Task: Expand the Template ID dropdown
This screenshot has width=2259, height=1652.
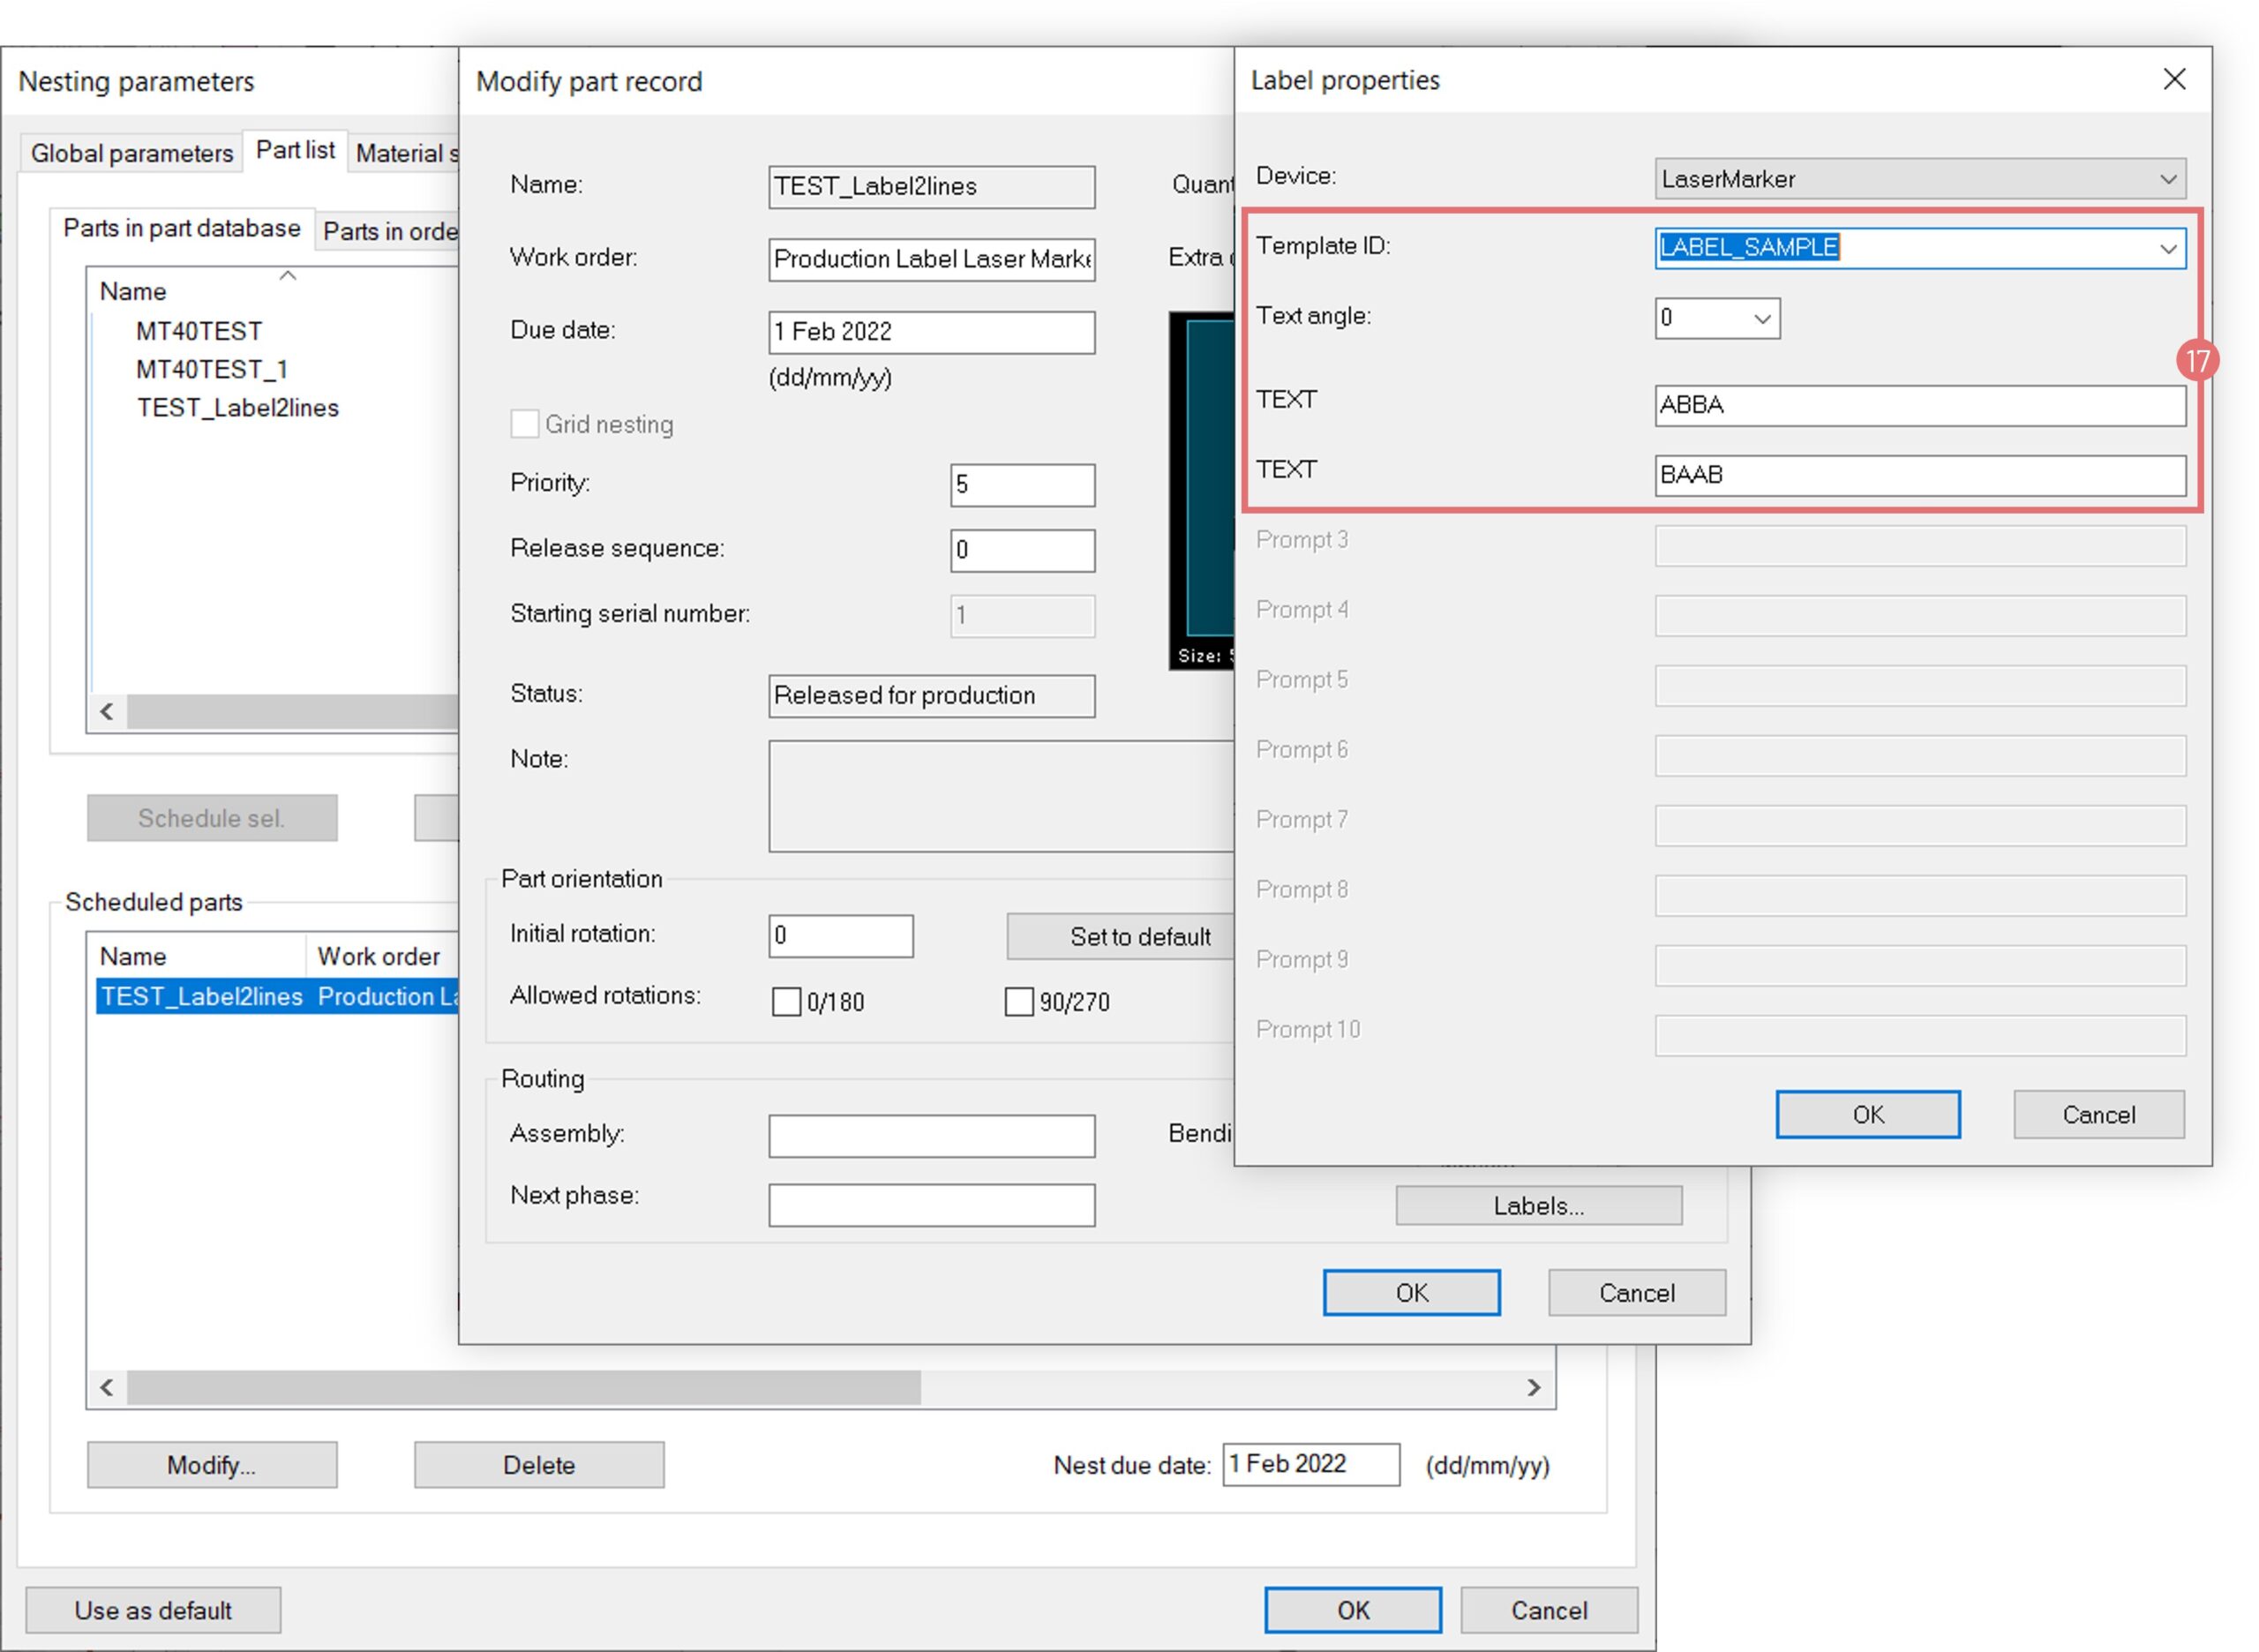Action: click(2166, 248)
